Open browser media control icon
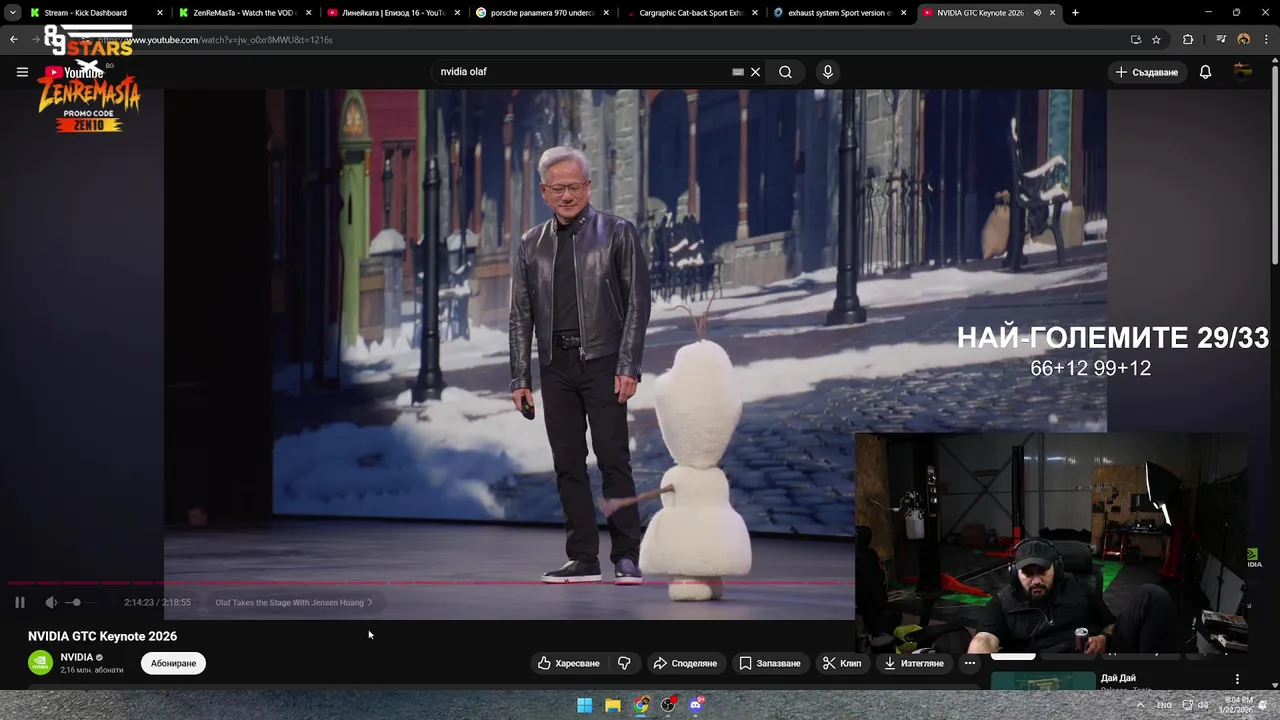 (x=1221, y=40)
